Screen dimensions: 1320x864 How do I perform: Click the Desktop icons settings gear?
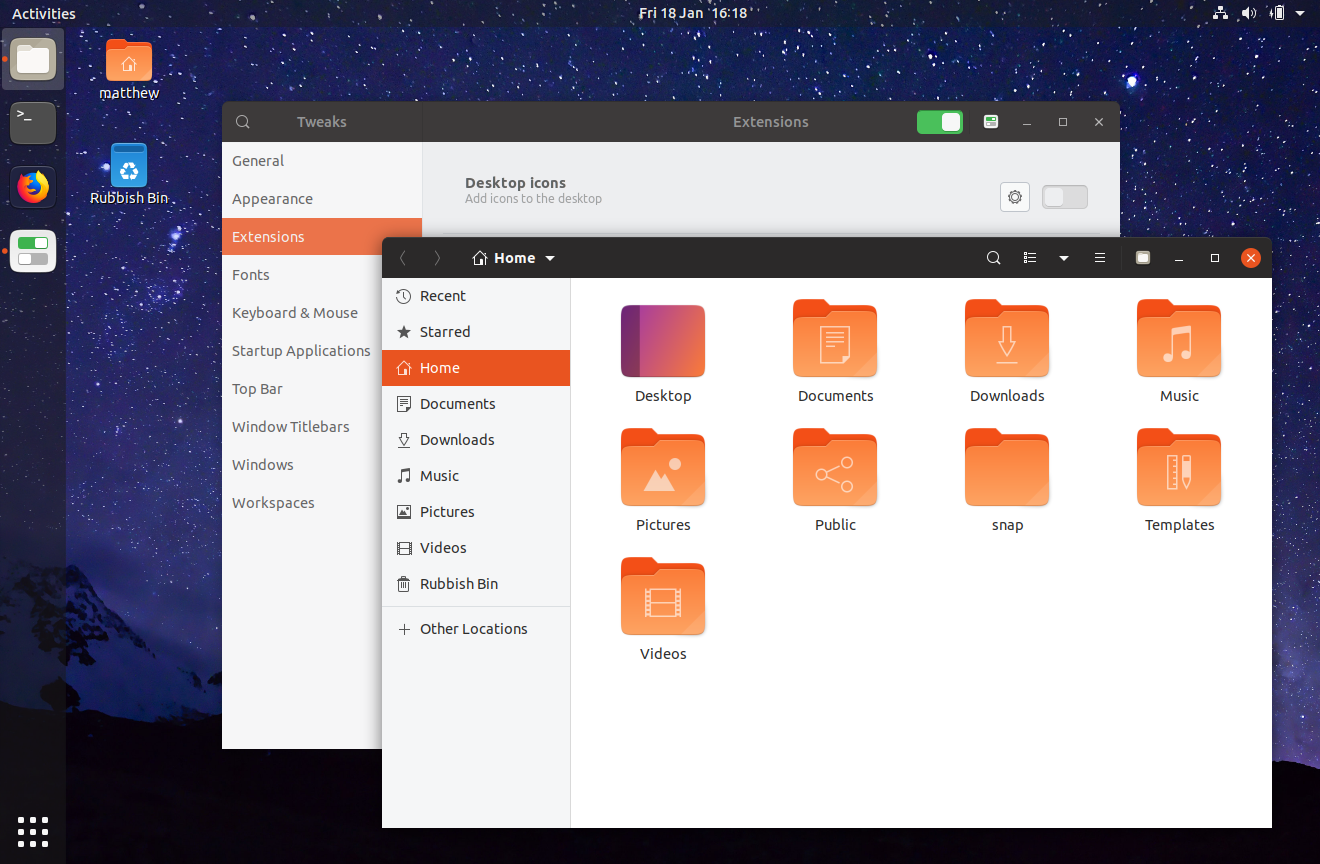point(1015,197)
